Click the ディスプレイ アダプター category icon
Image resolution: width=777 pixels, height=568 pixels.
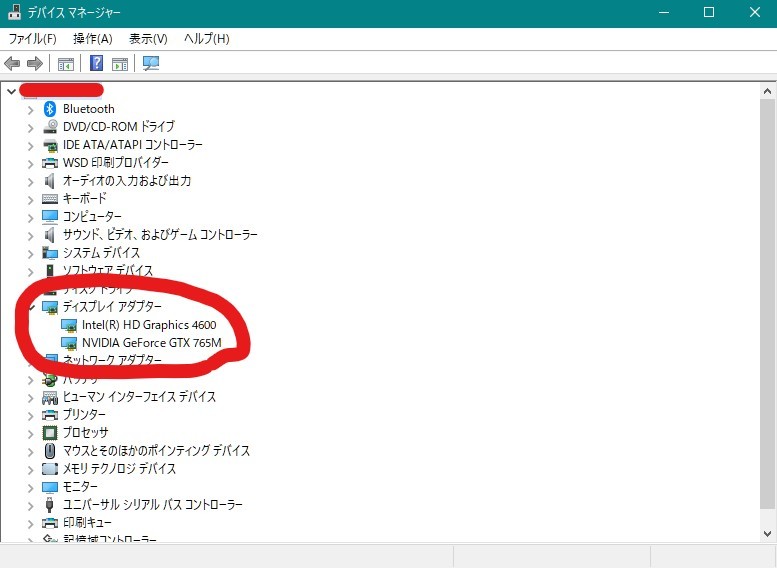50,307
